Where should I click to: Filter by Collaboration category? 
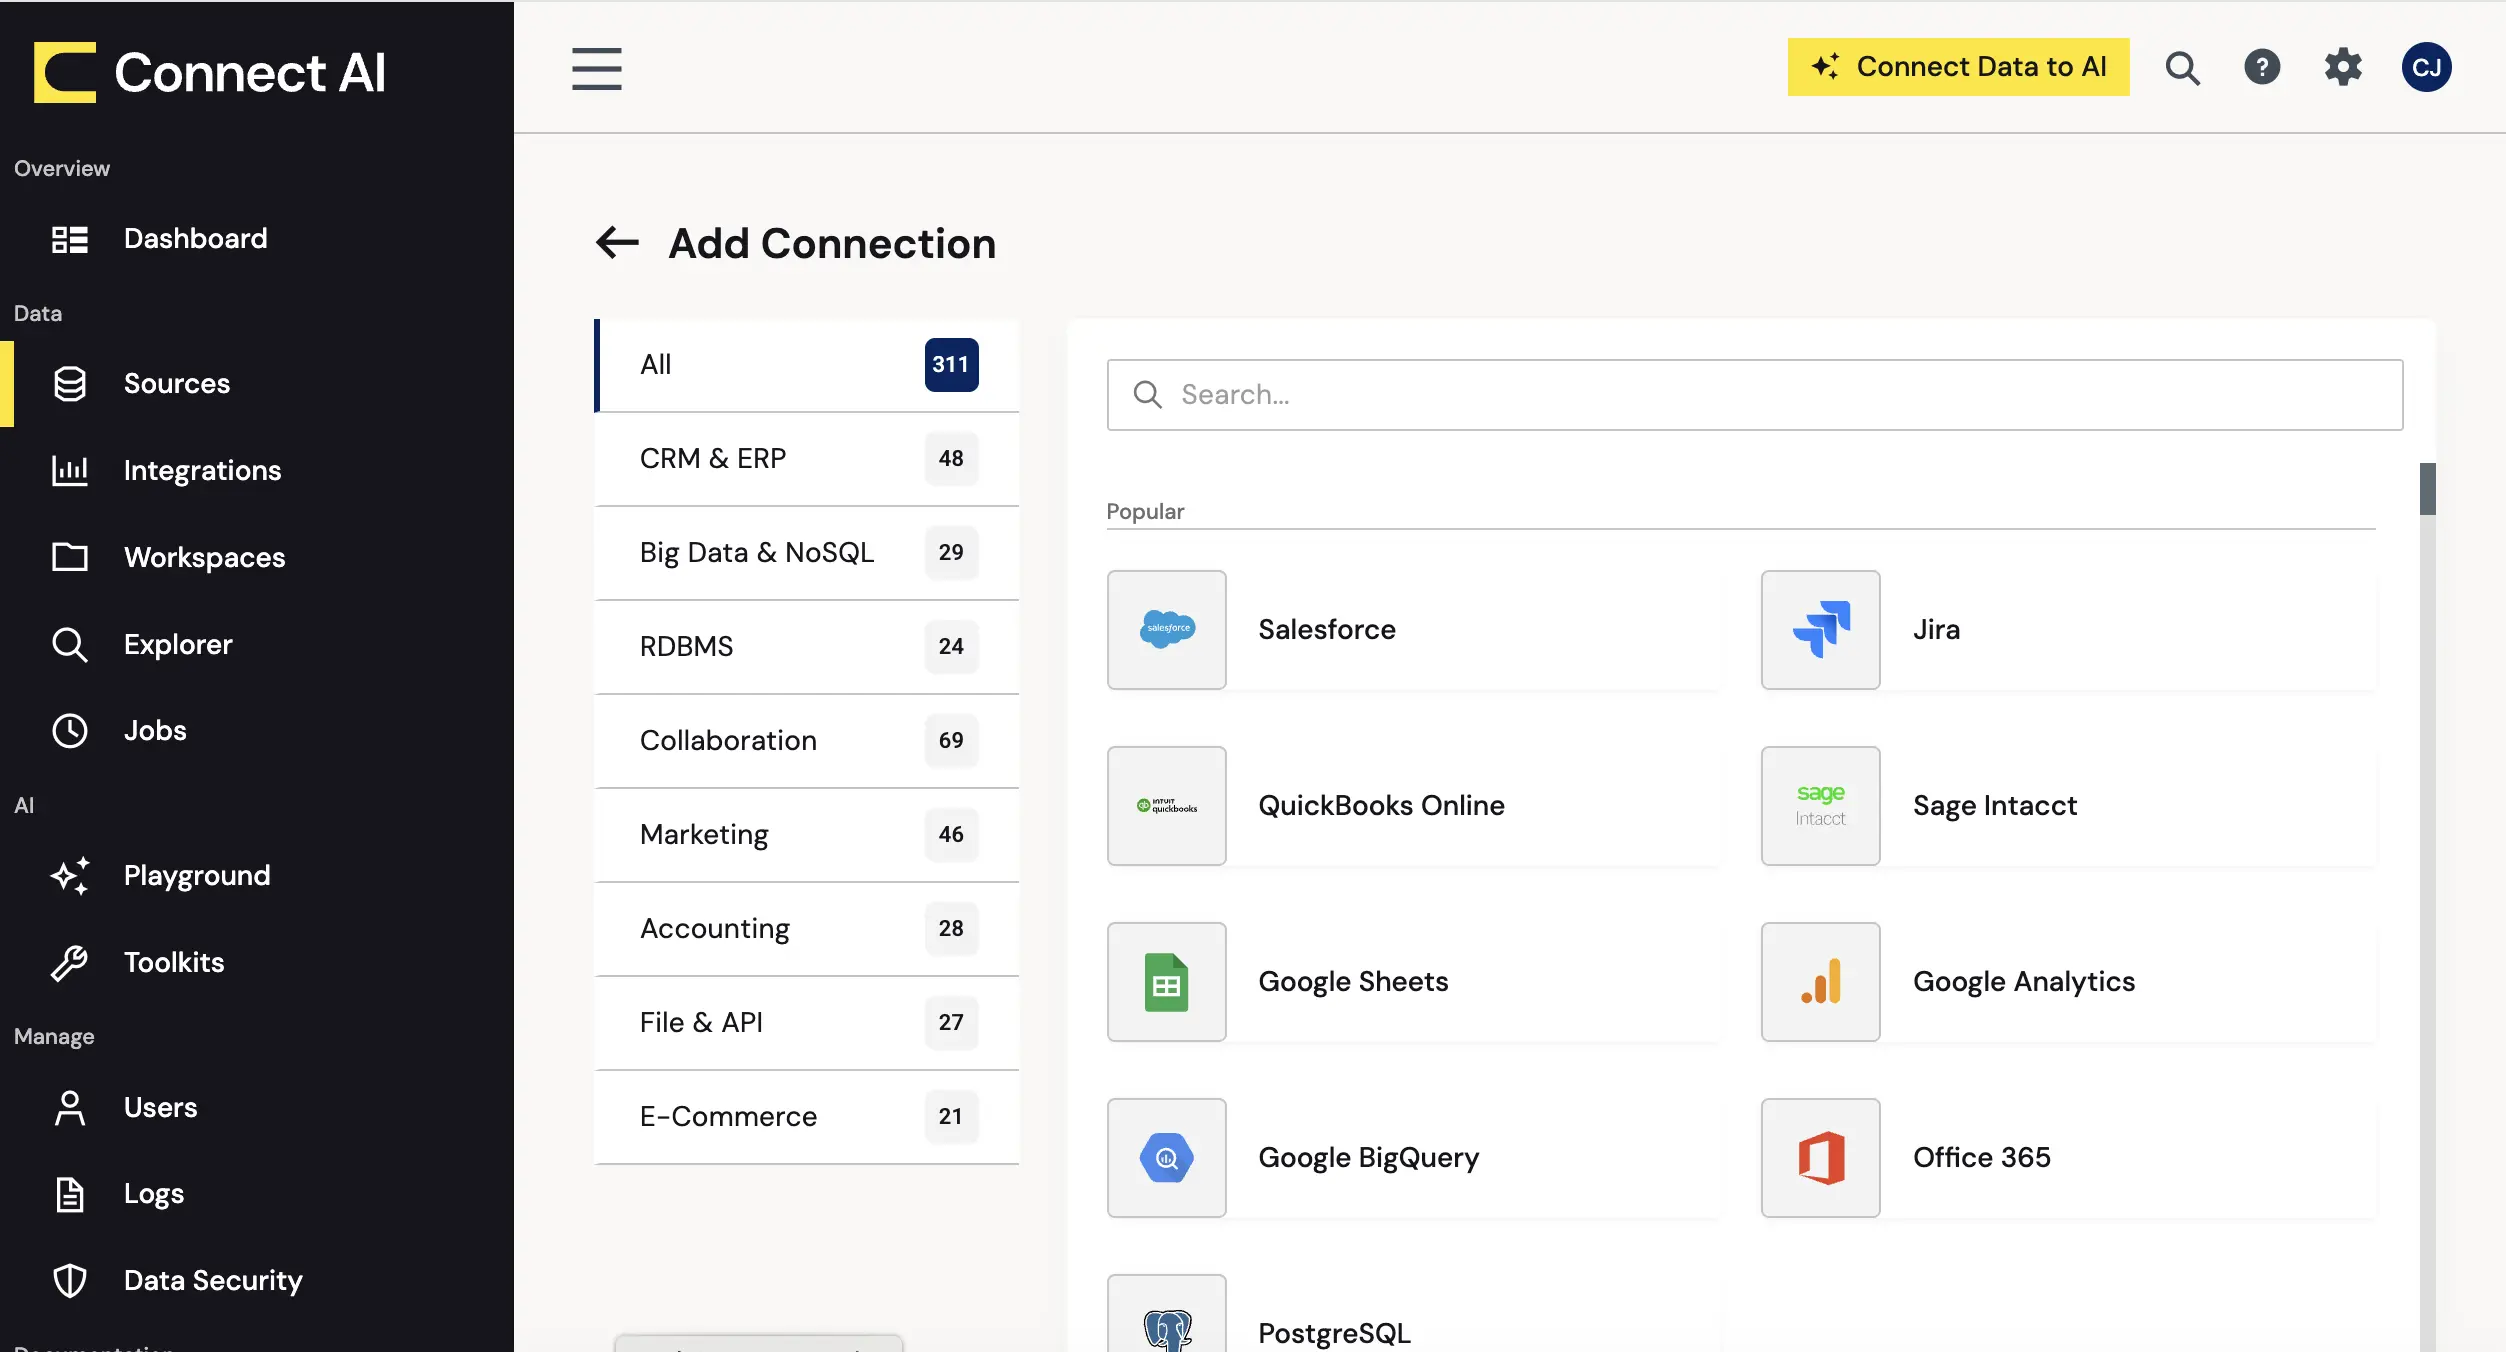click(x=807, y=741)
